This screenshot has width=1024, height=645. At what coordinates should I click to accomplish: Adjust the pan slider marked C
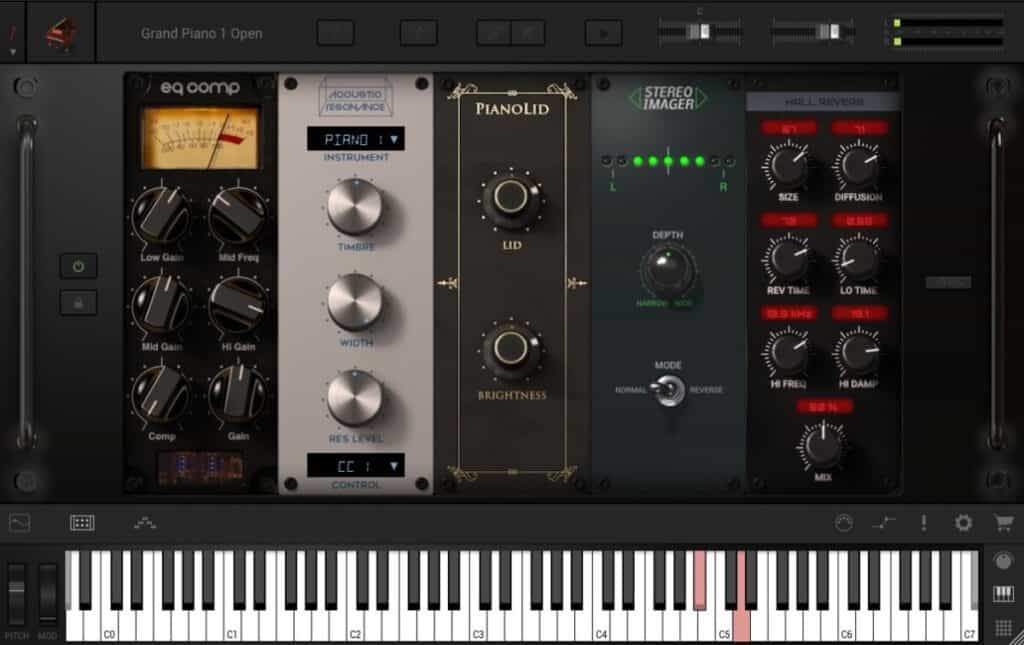[699, 31]
